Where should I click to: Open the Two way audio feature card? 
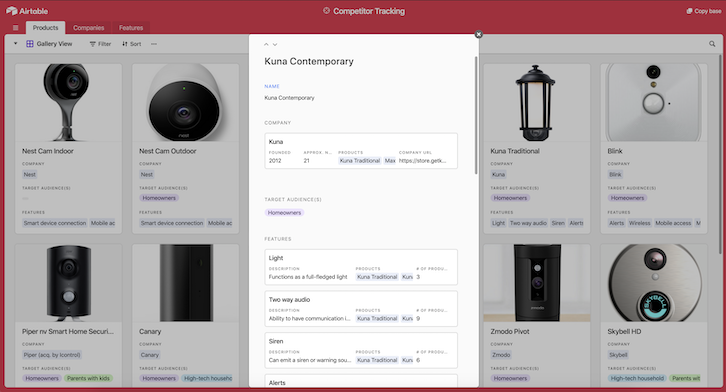coord(361,309)
